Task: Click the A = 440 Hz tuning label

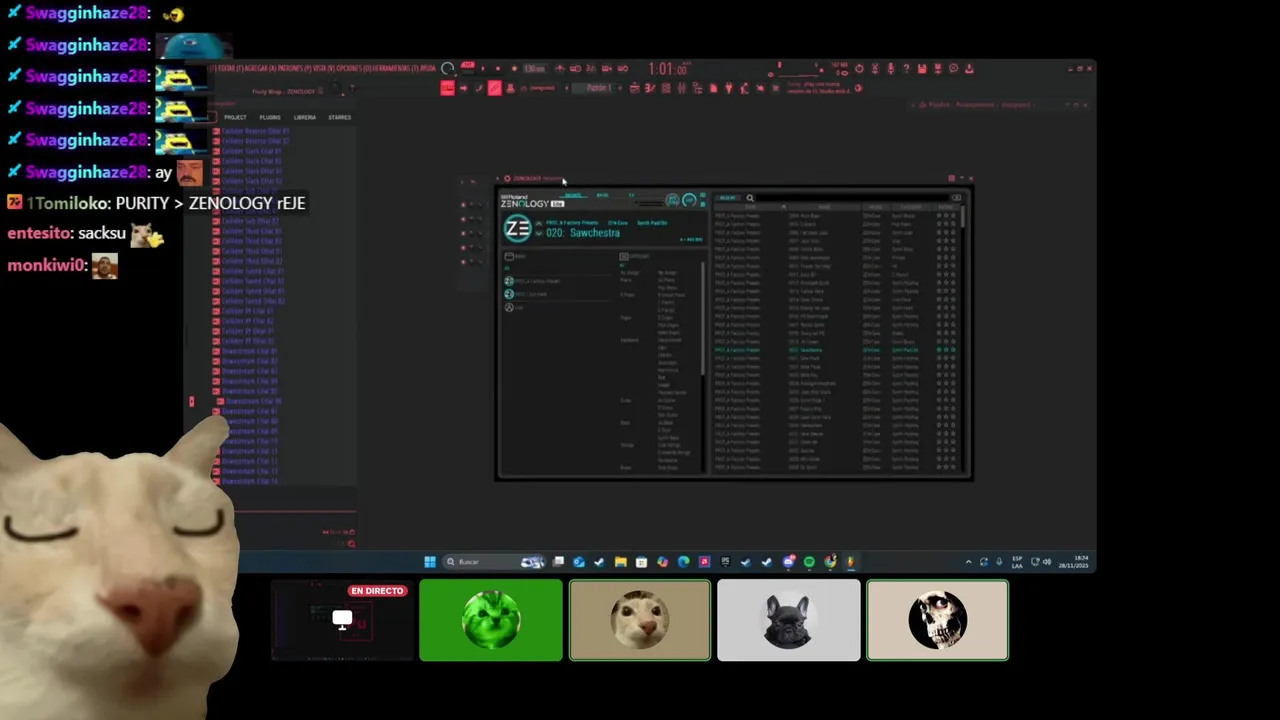Action: (x=691, y=240)
